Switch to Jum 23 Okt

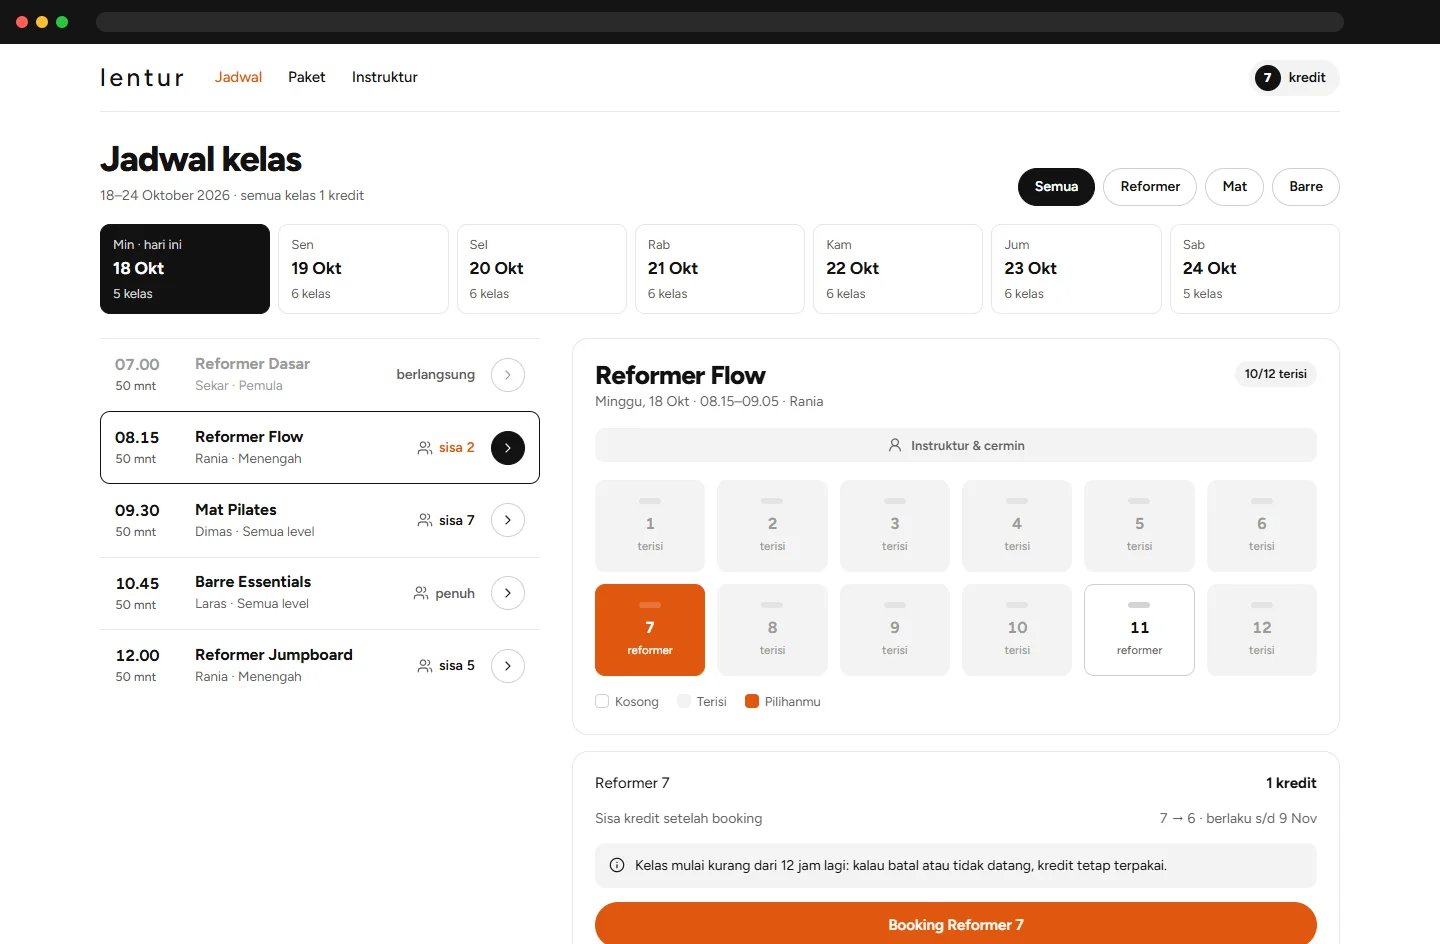click(x=1076, y=269)
